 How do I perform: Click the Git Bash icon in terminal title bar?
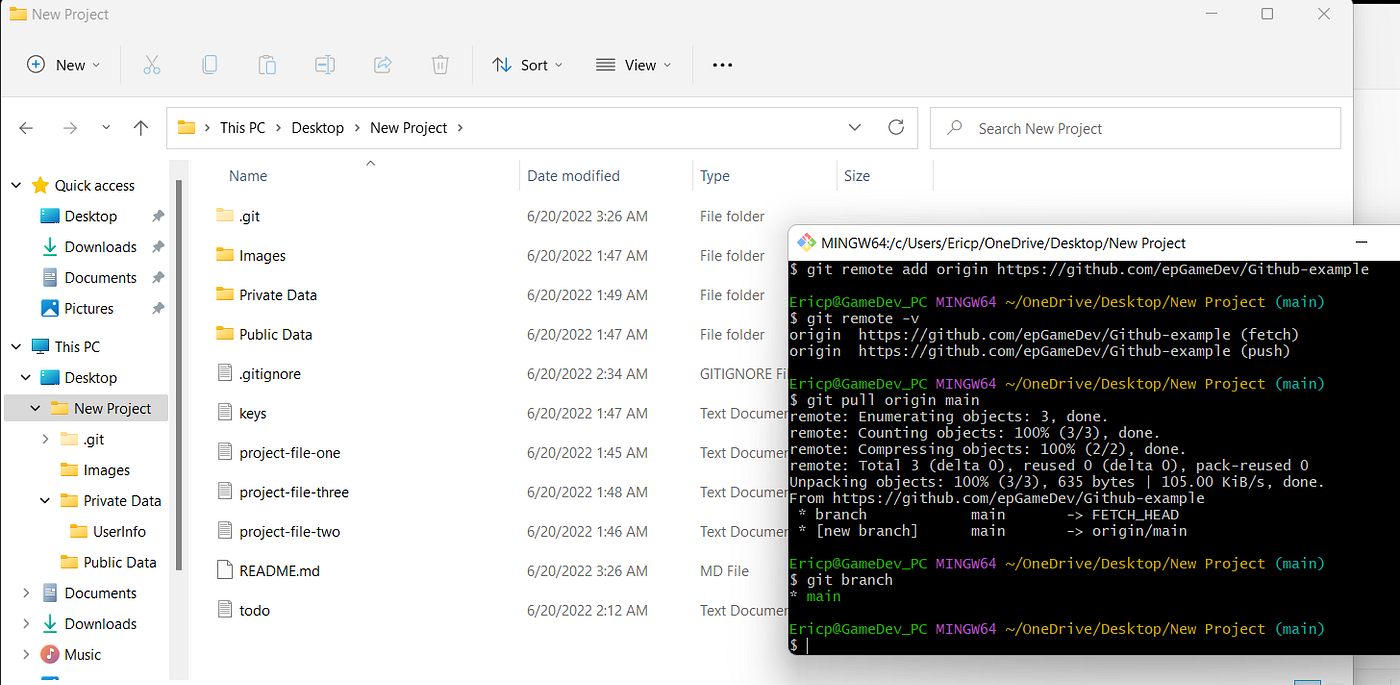click(x=806, y=242)
